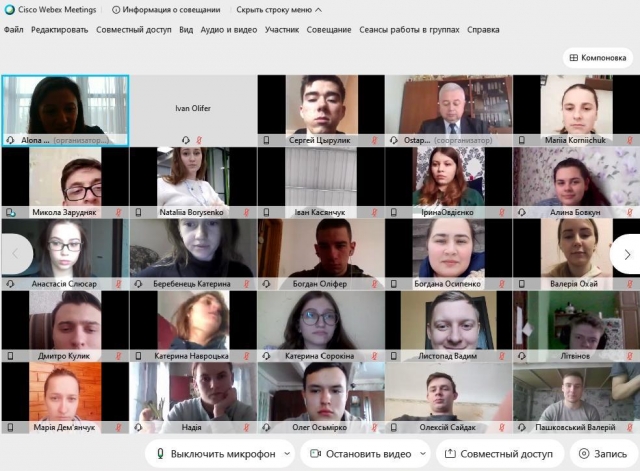640x471 pixels.
Task: Click the device icon for Марія Дем'янчук
Action: 10,427
